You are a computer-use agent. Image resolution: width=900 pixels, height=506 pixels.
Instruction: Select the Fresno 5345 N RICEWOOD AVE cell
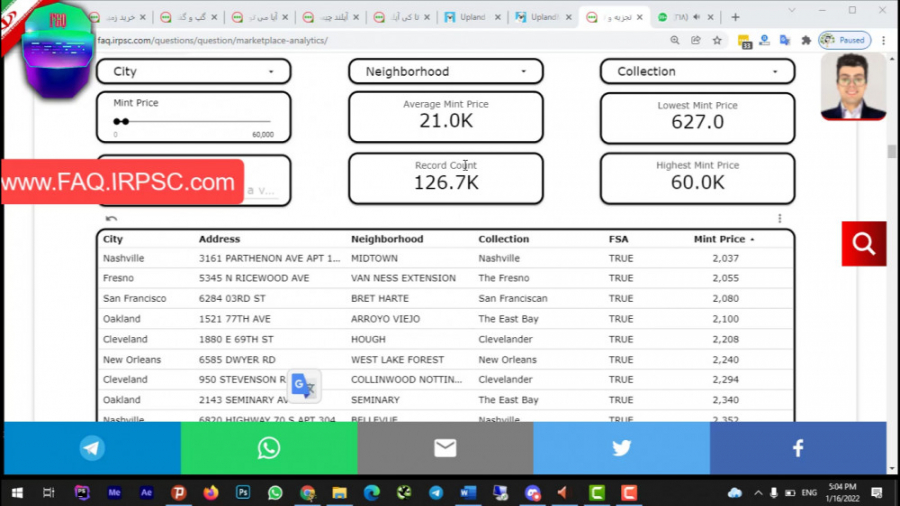click(254, 278)
